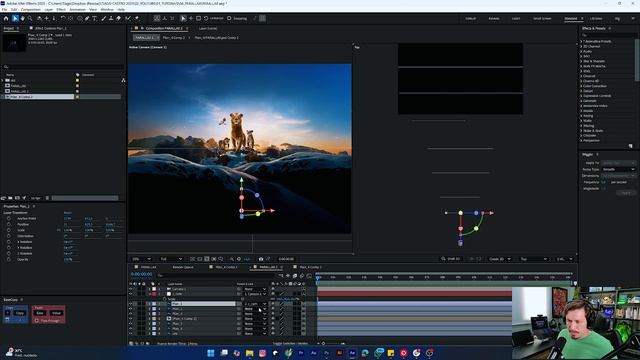Open the Noise Type Smooth dropdown
The width and height of the screenshot is (640, 360).
click(618, 169)
